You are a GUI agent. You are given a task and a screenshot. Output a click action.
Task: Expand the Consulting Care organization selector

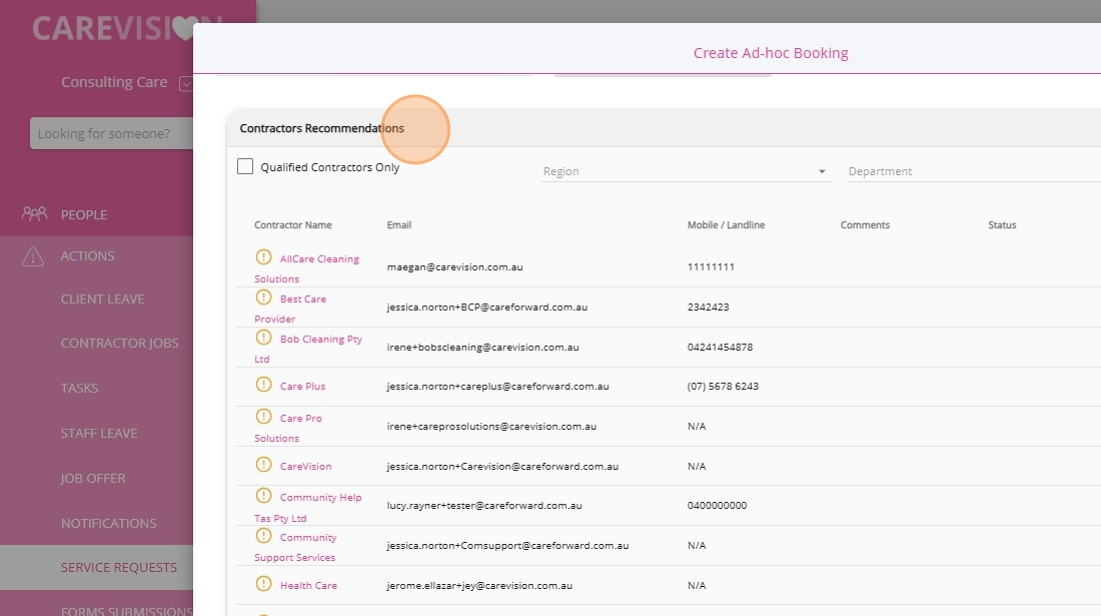[186, 83]
